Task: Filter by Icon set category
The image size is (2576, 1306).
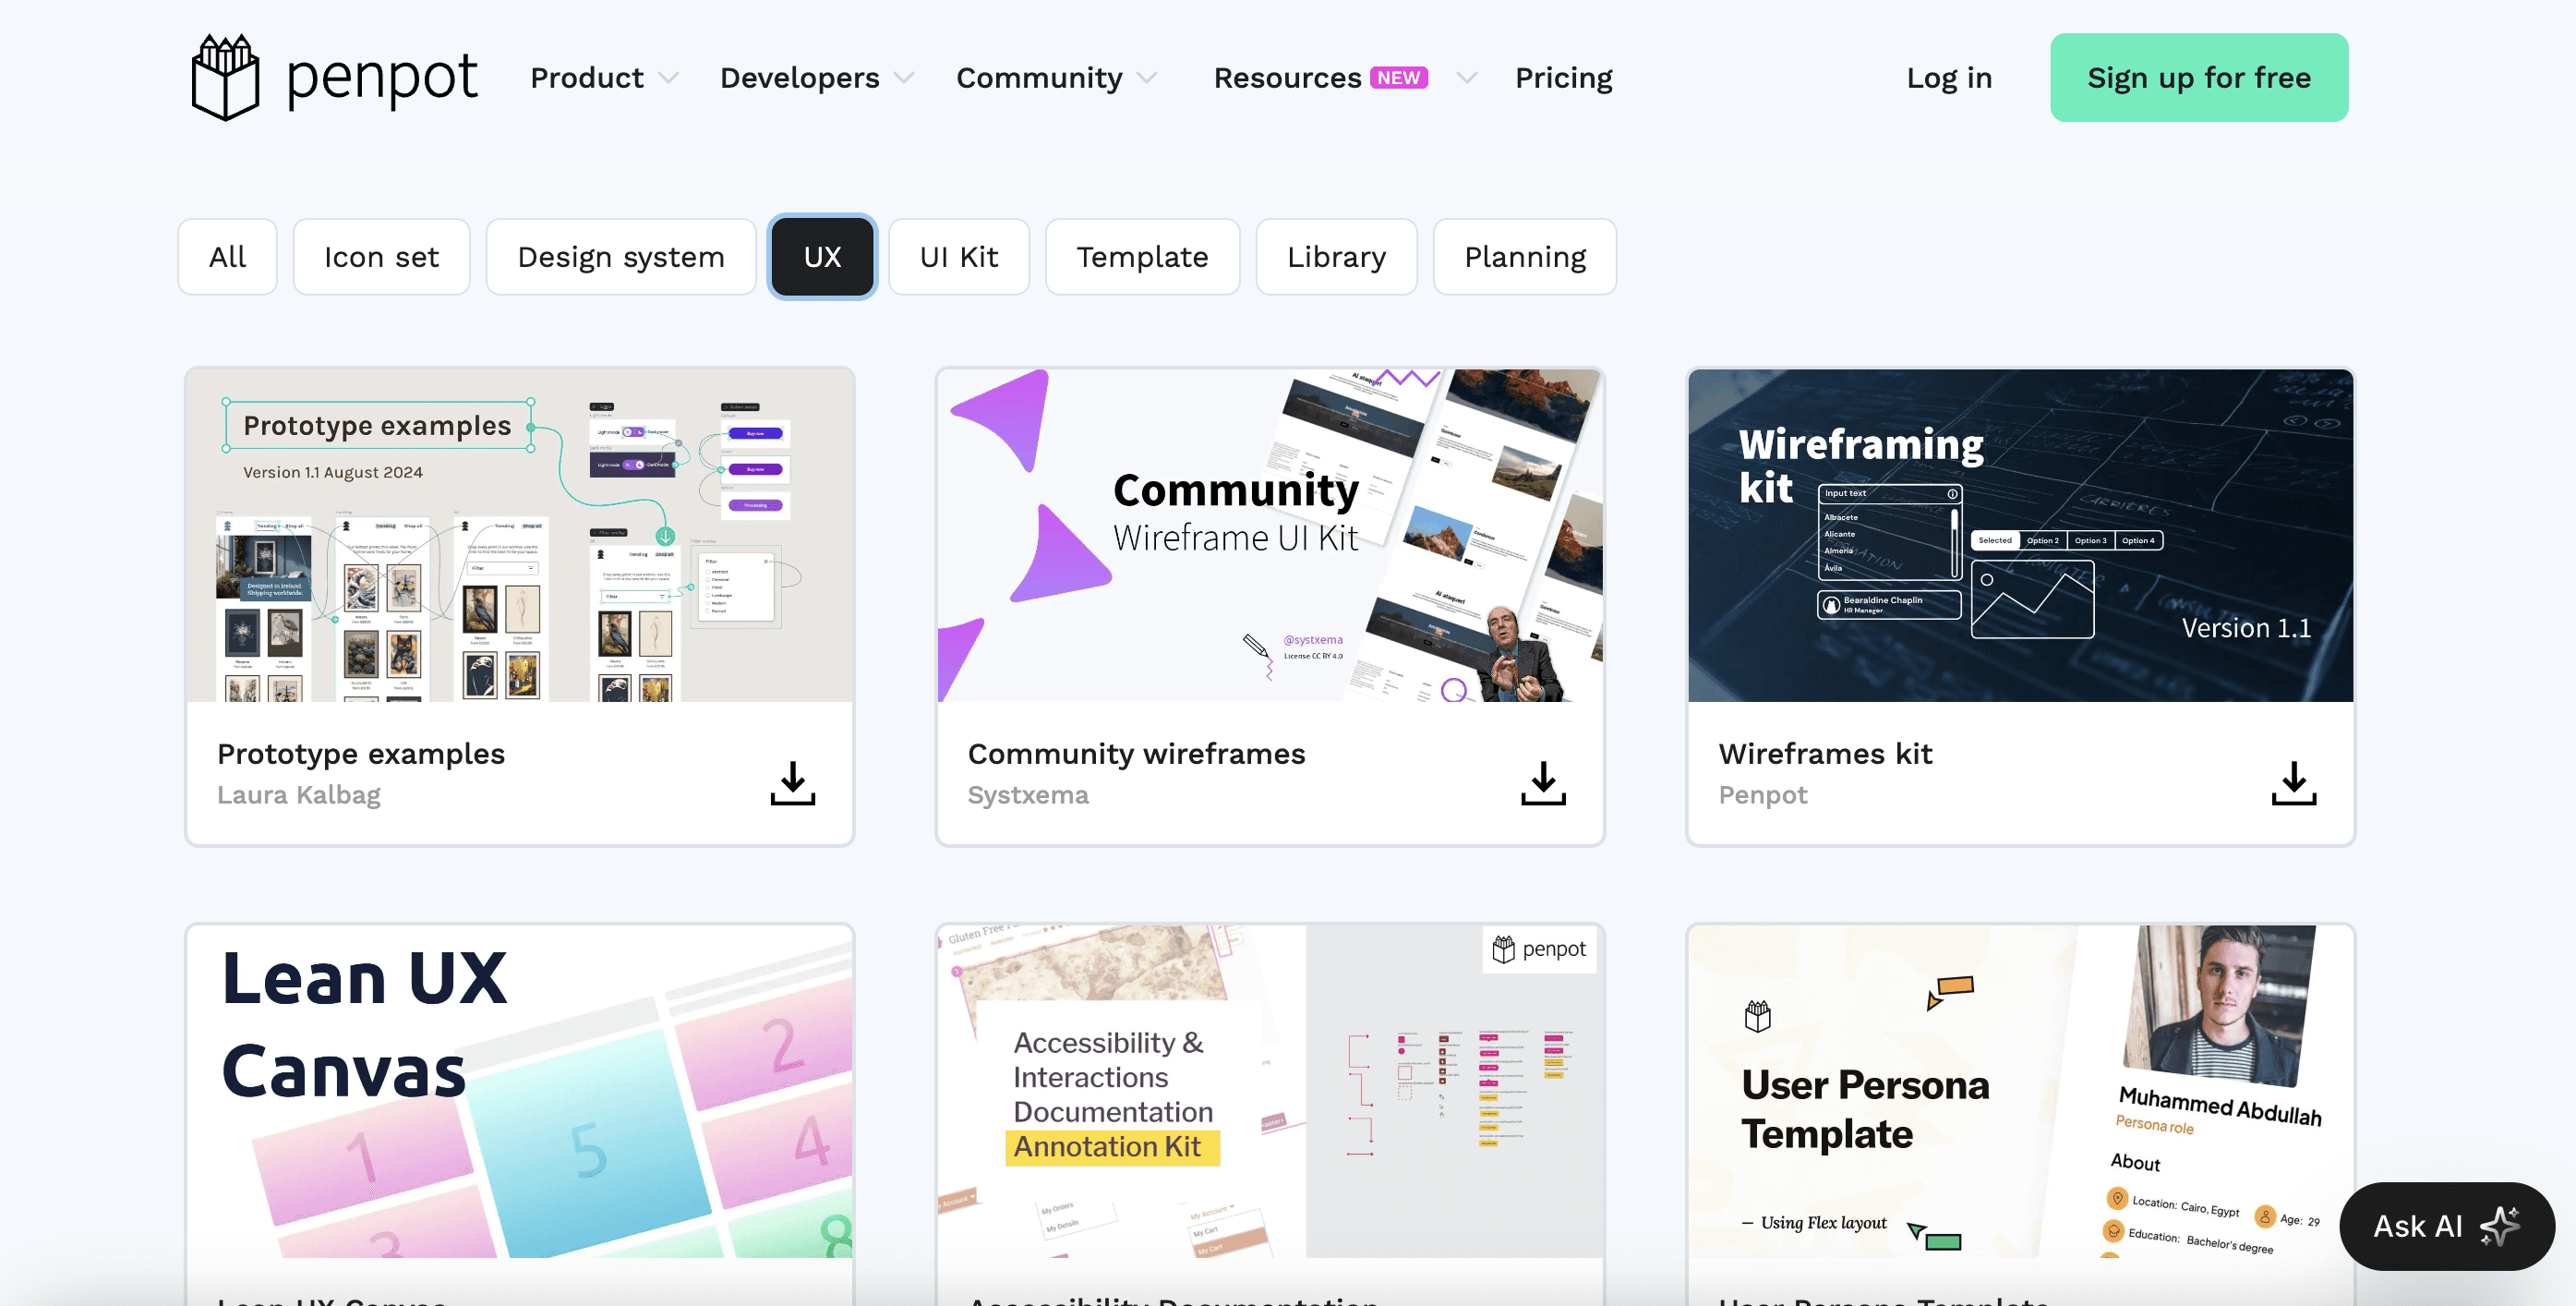Action: click(381, 257)
